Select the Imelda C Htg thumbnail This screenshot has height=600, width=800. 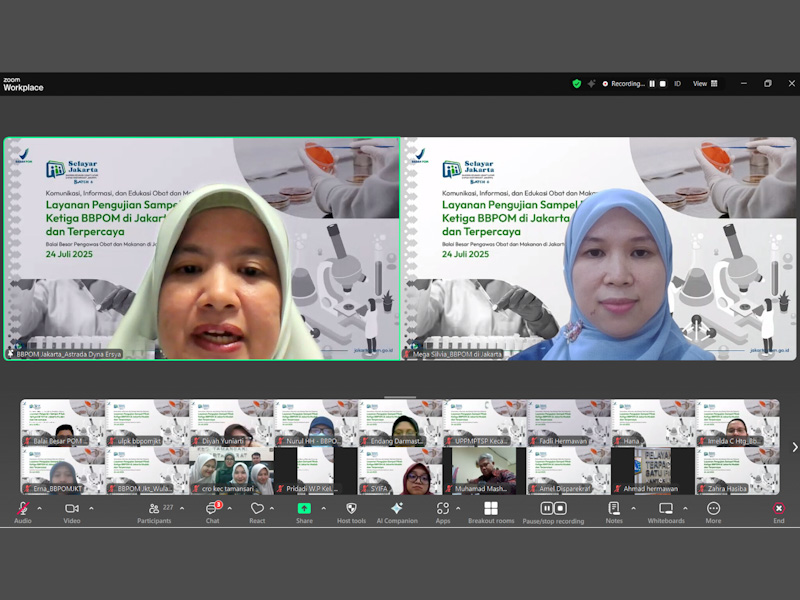pos(737,423)
